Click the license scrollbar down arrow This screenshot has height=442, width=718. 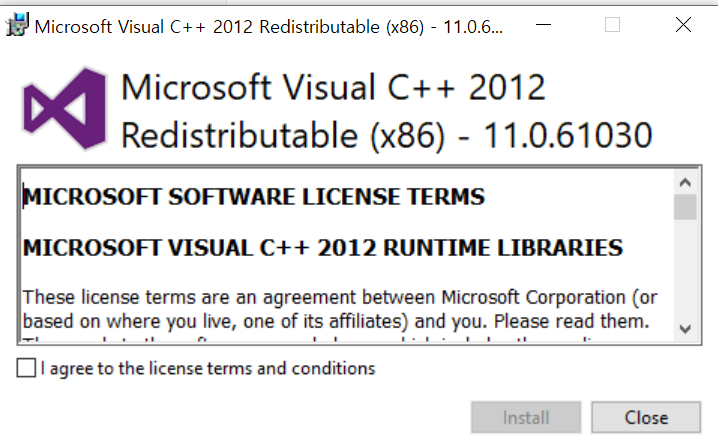pos(685,328)
